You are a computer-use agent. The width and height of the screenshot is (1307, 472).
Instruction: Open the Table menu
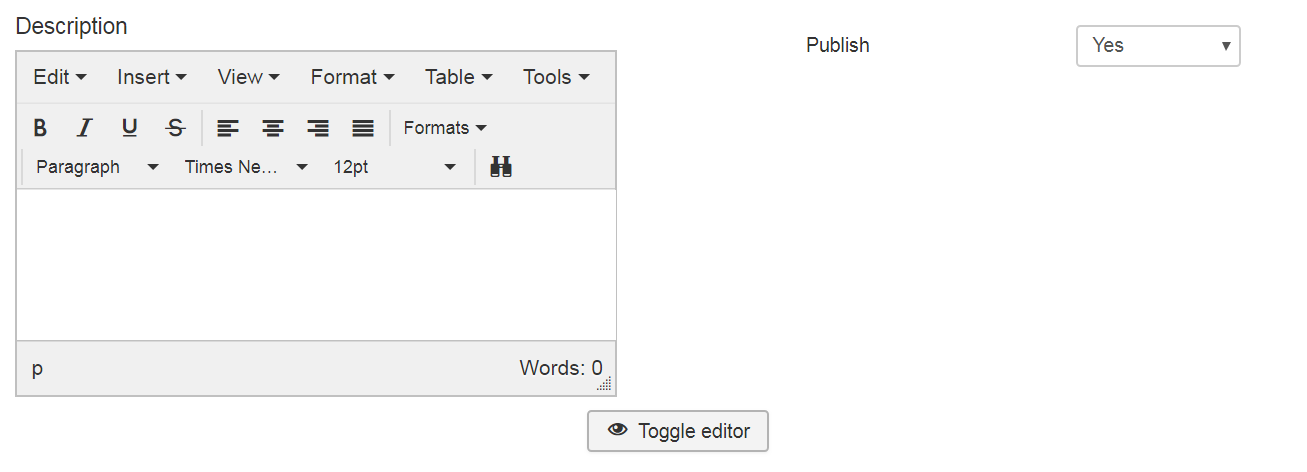pos(458,77)
